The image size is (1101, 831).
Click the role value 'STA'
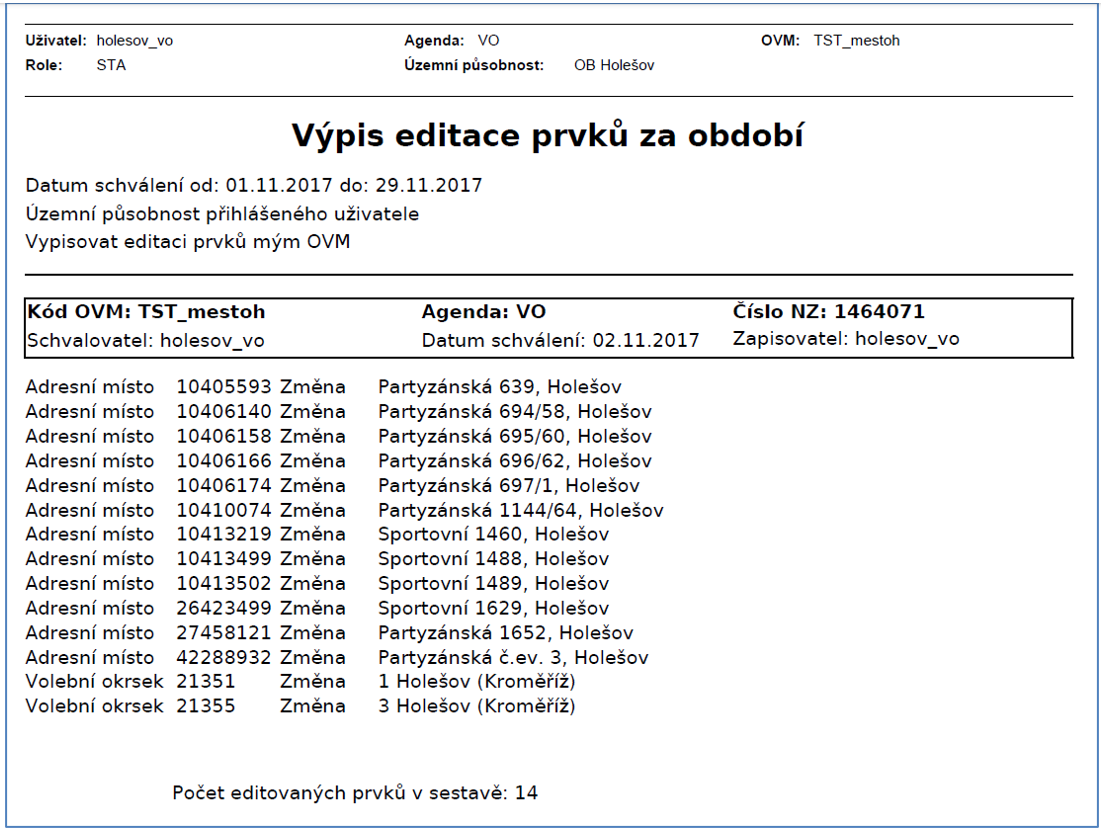tap(111, 65)
